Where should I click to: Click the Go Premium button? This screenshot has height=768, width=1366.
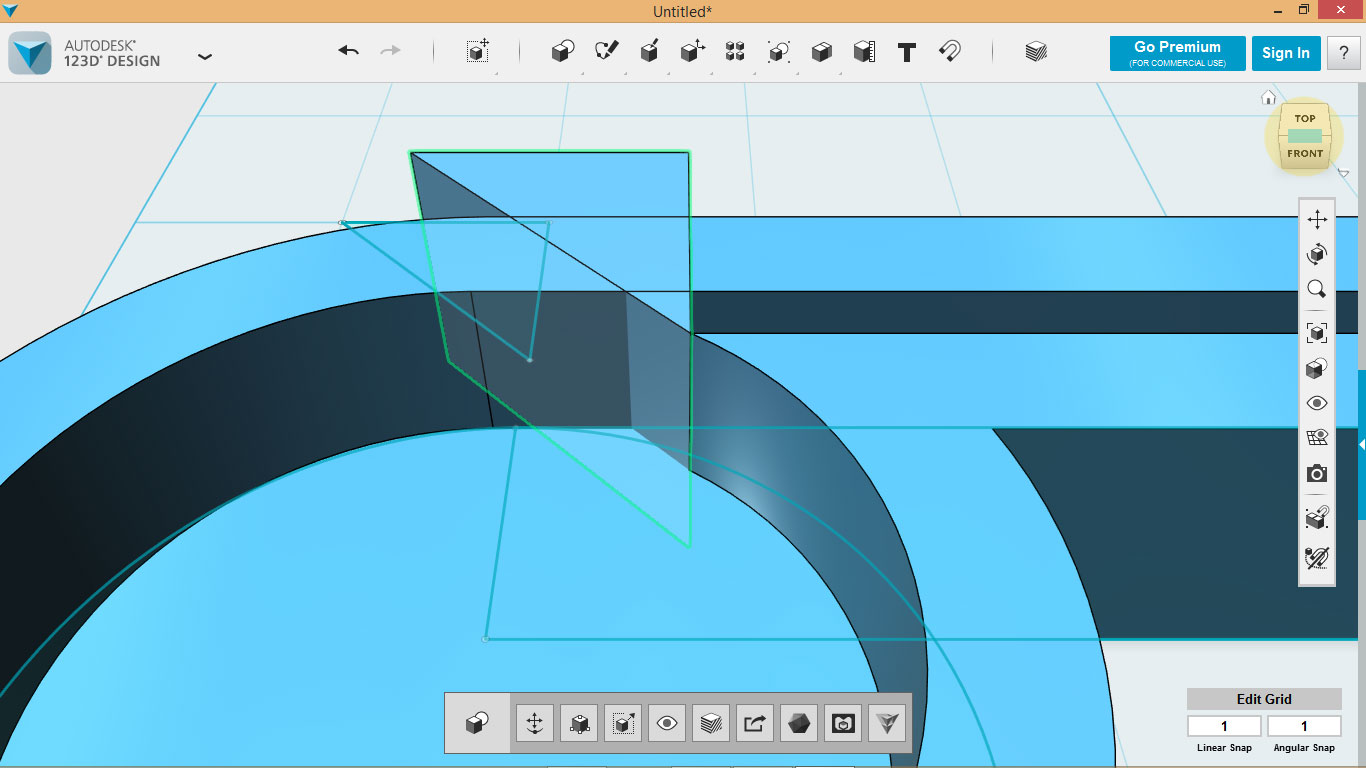1177,52
